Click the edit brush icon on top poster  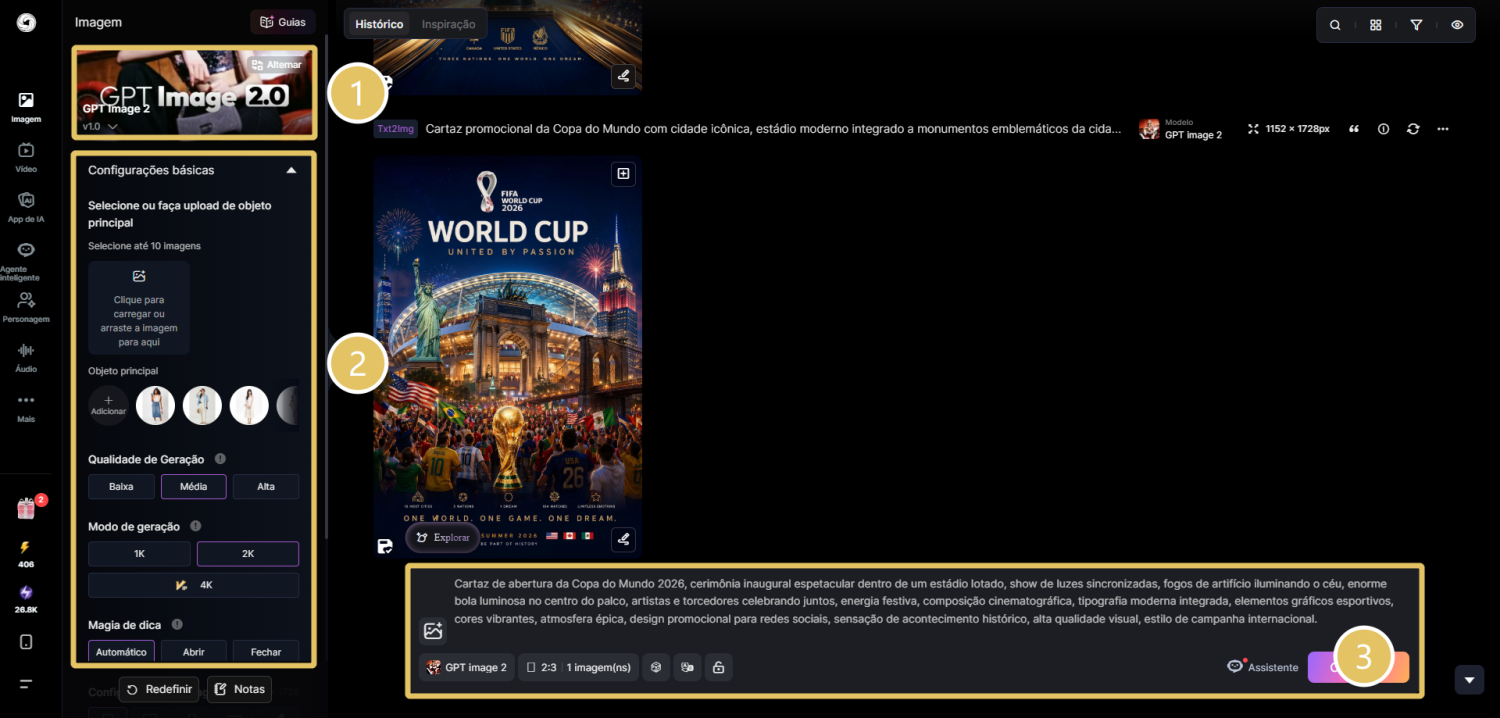coord(623,76)
